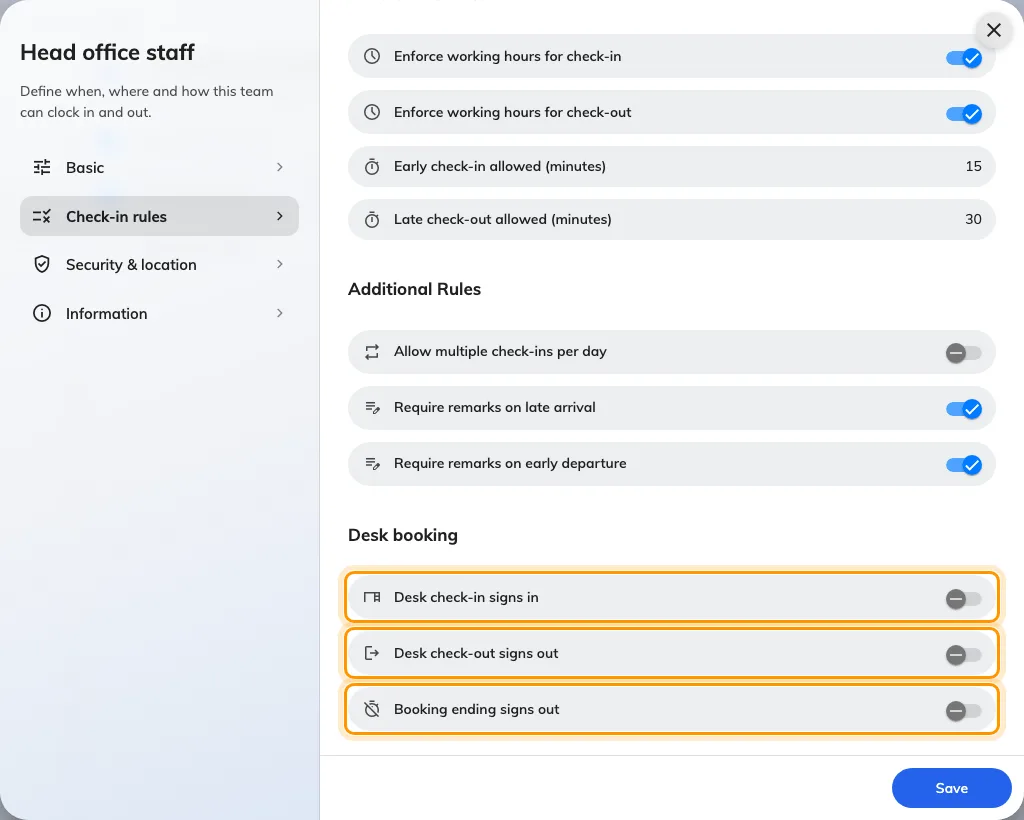Click the Check-in rules chevron arrow
Image resolution: width=1024 pixels, height=820 pixels.
(280, 216)
